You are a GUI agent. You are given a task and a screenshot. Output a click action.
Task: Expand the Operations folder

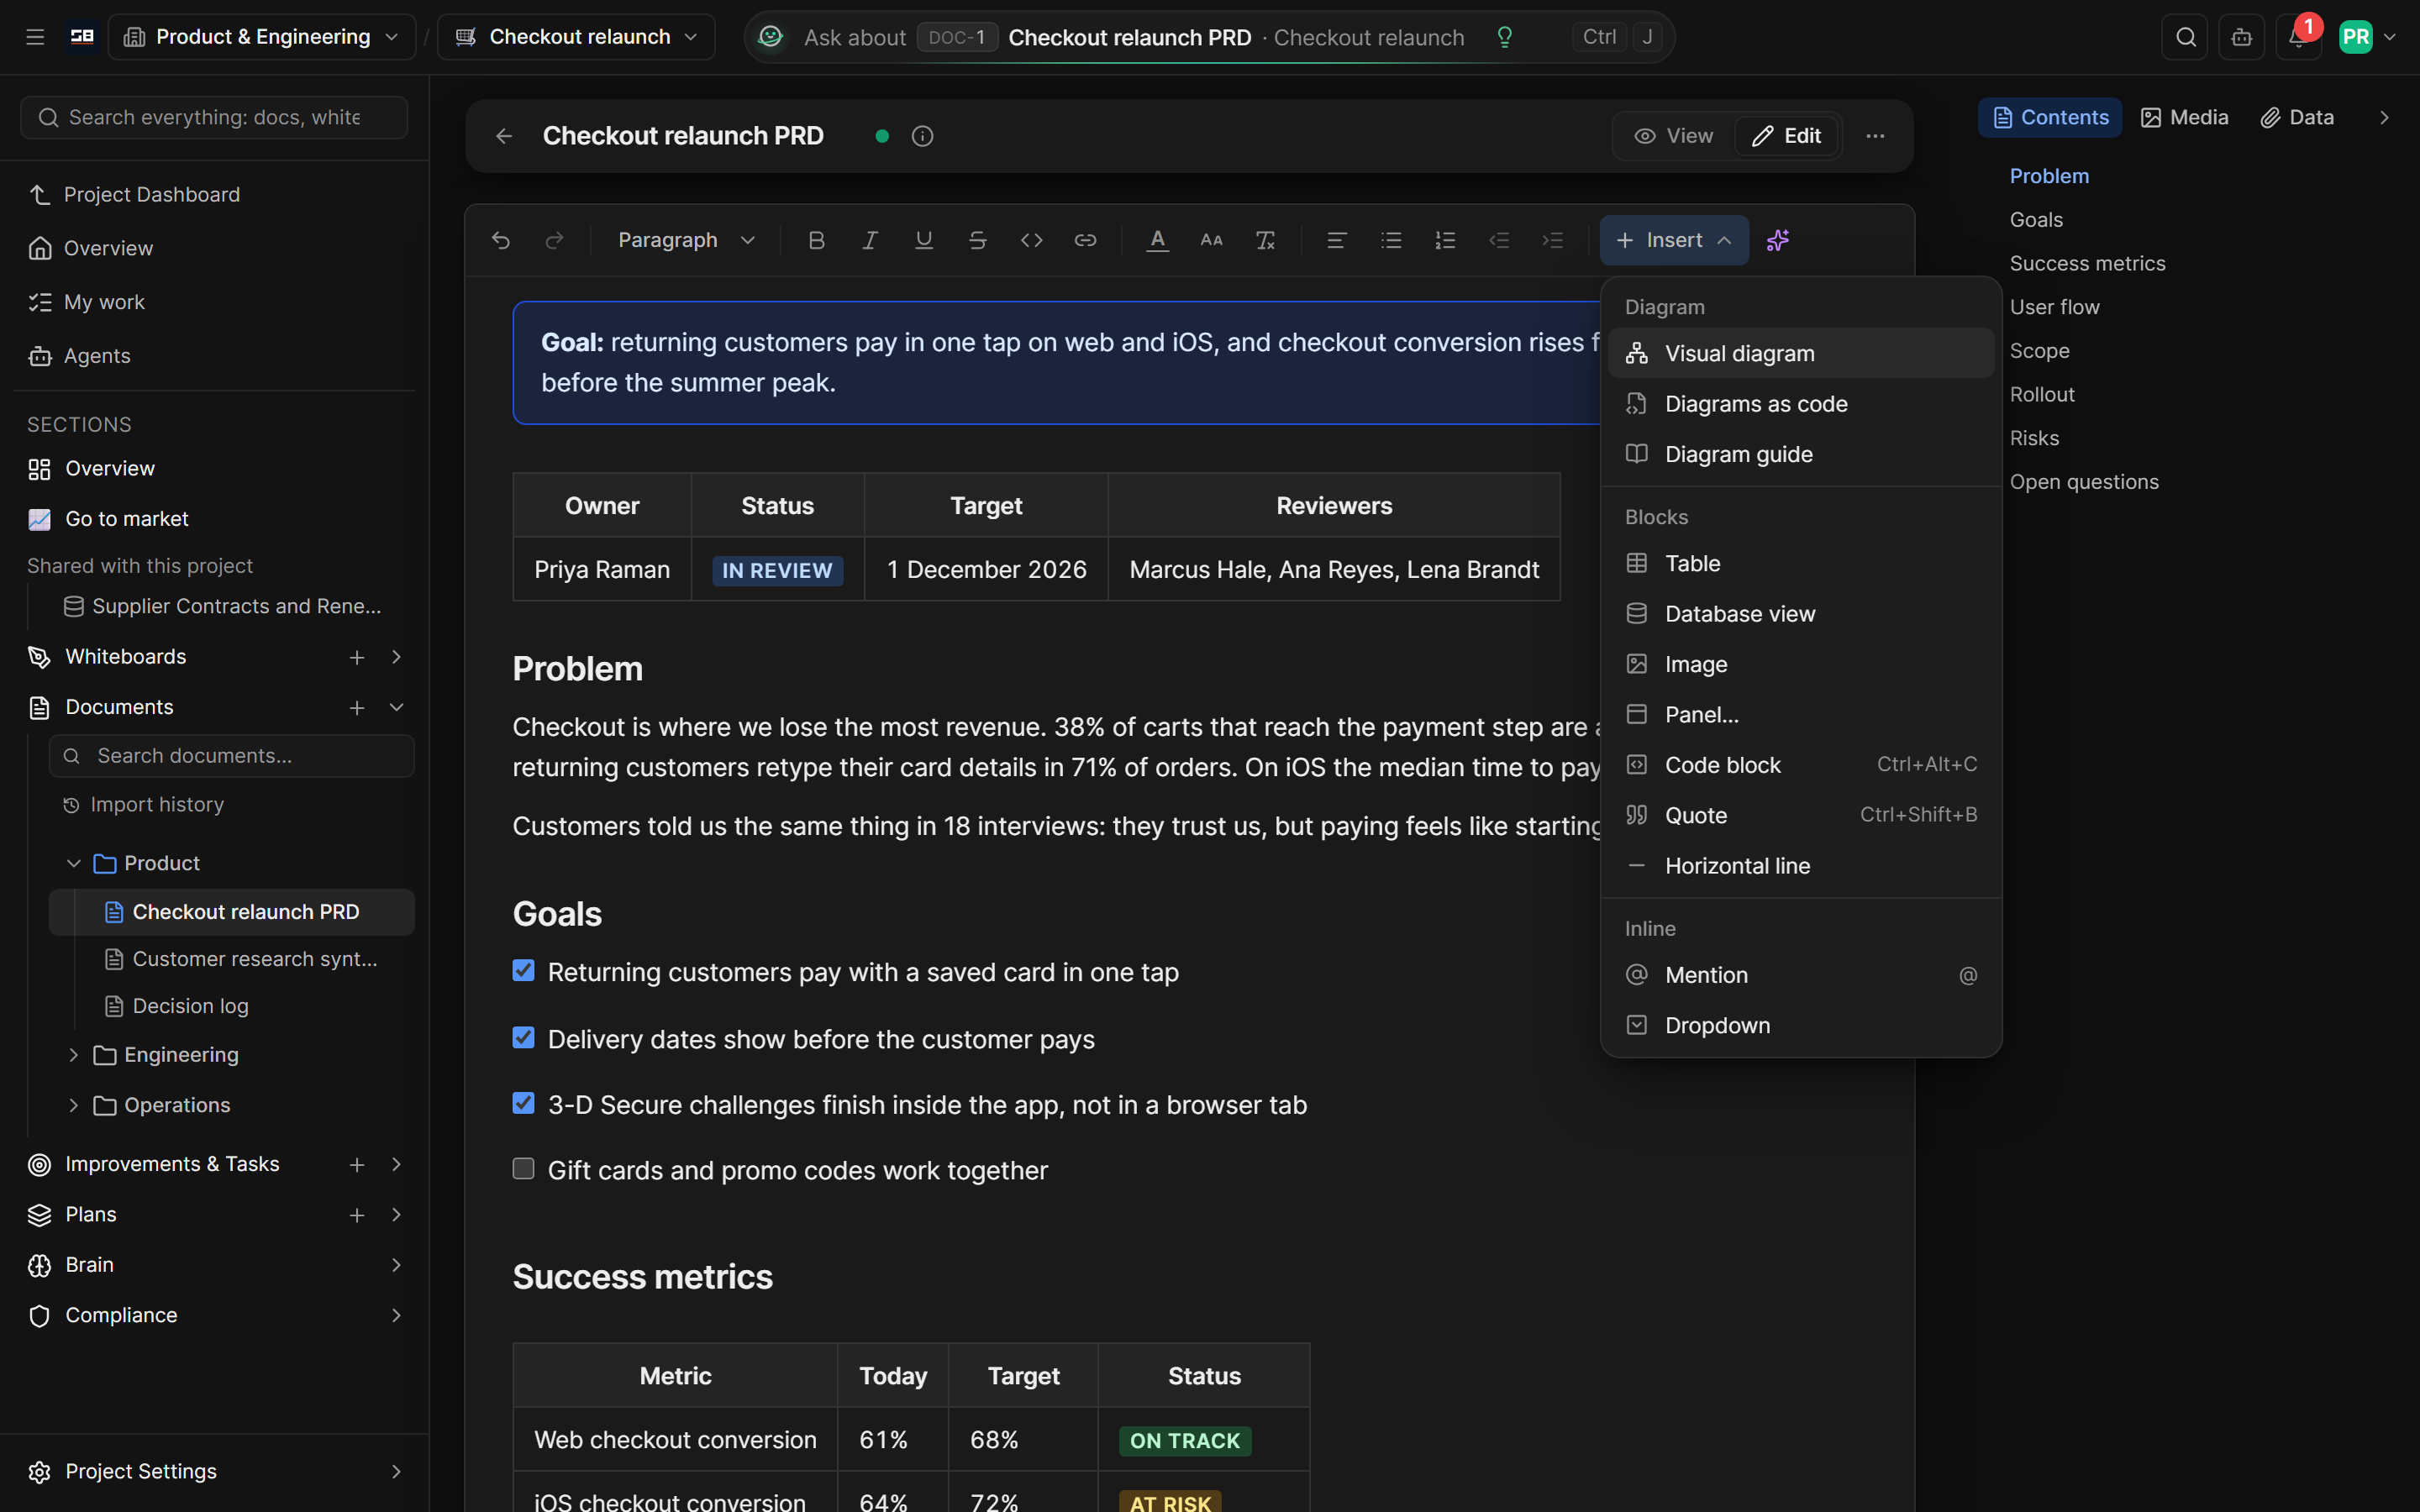coord(73,1105)
